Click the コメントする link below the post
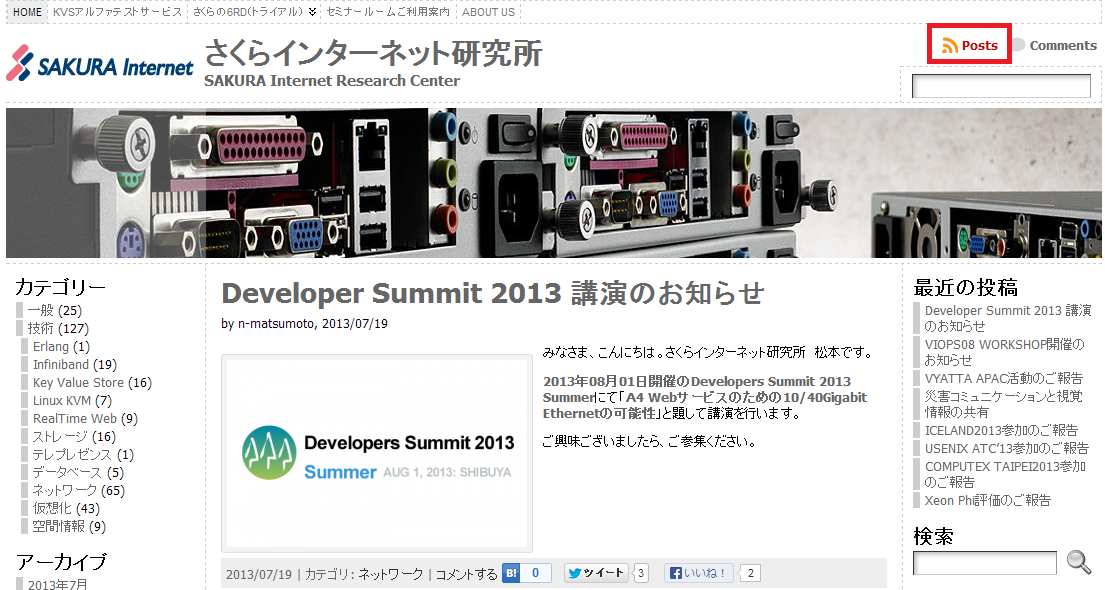1105x590 pixels. tap(466, 574)
